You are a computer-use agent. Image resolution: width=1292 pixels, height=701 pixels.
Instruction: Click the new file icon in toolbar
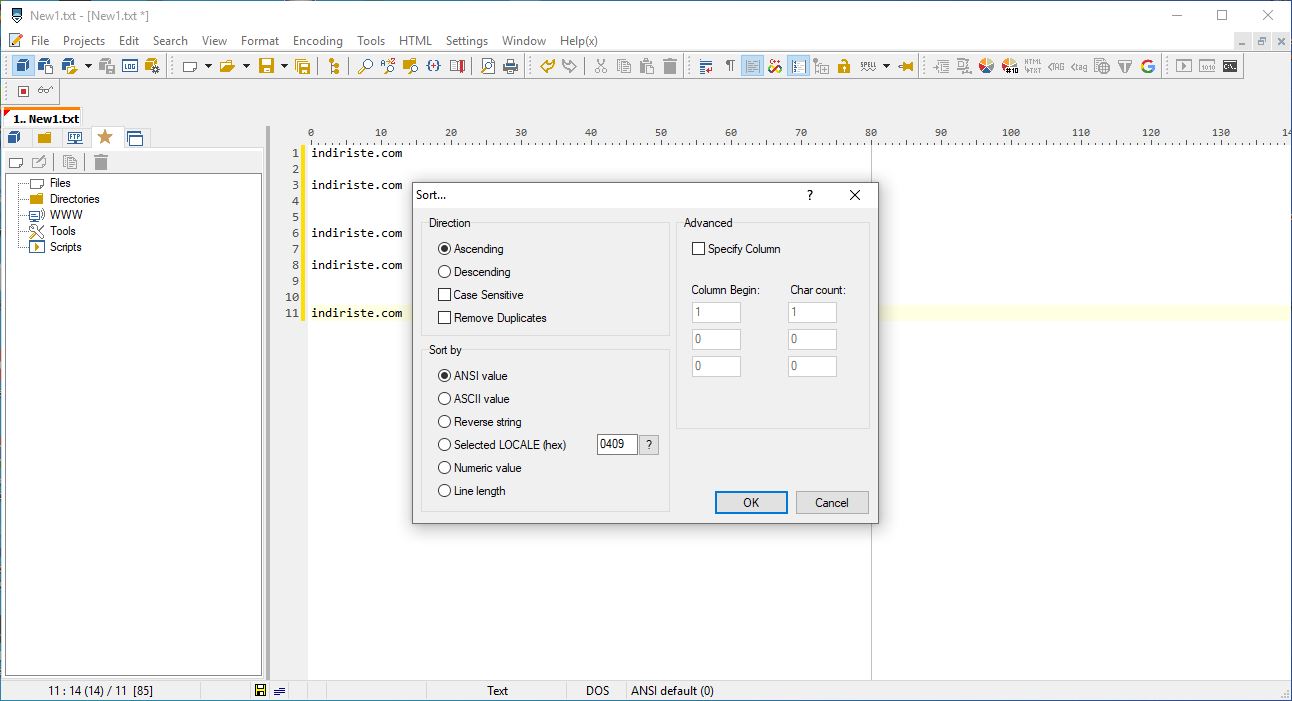pyautogui.click(x=188, y=66)
